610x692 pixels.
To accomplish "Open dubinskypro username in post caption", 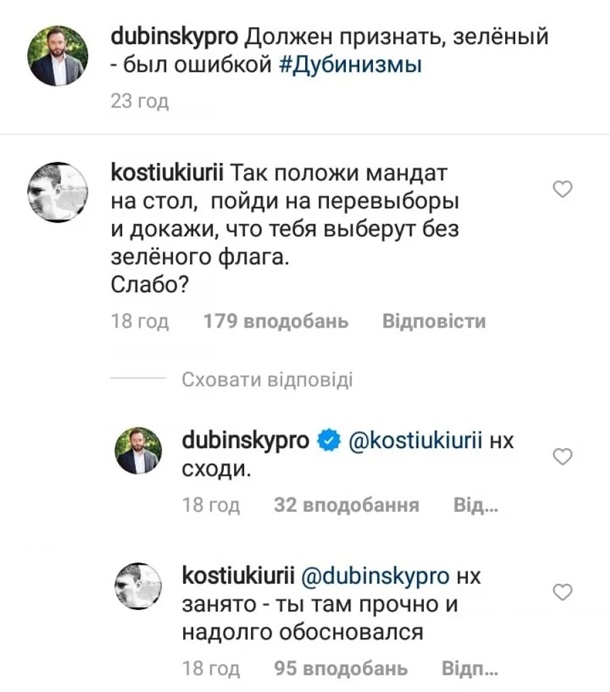I will pos(174,37).
